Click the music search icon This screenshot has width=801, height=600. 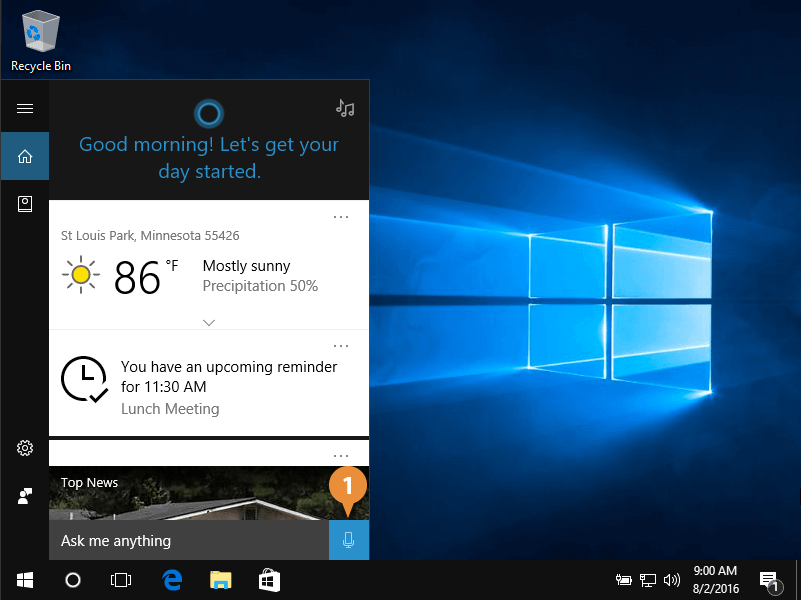pyautogui.click(x=345, y=108)
